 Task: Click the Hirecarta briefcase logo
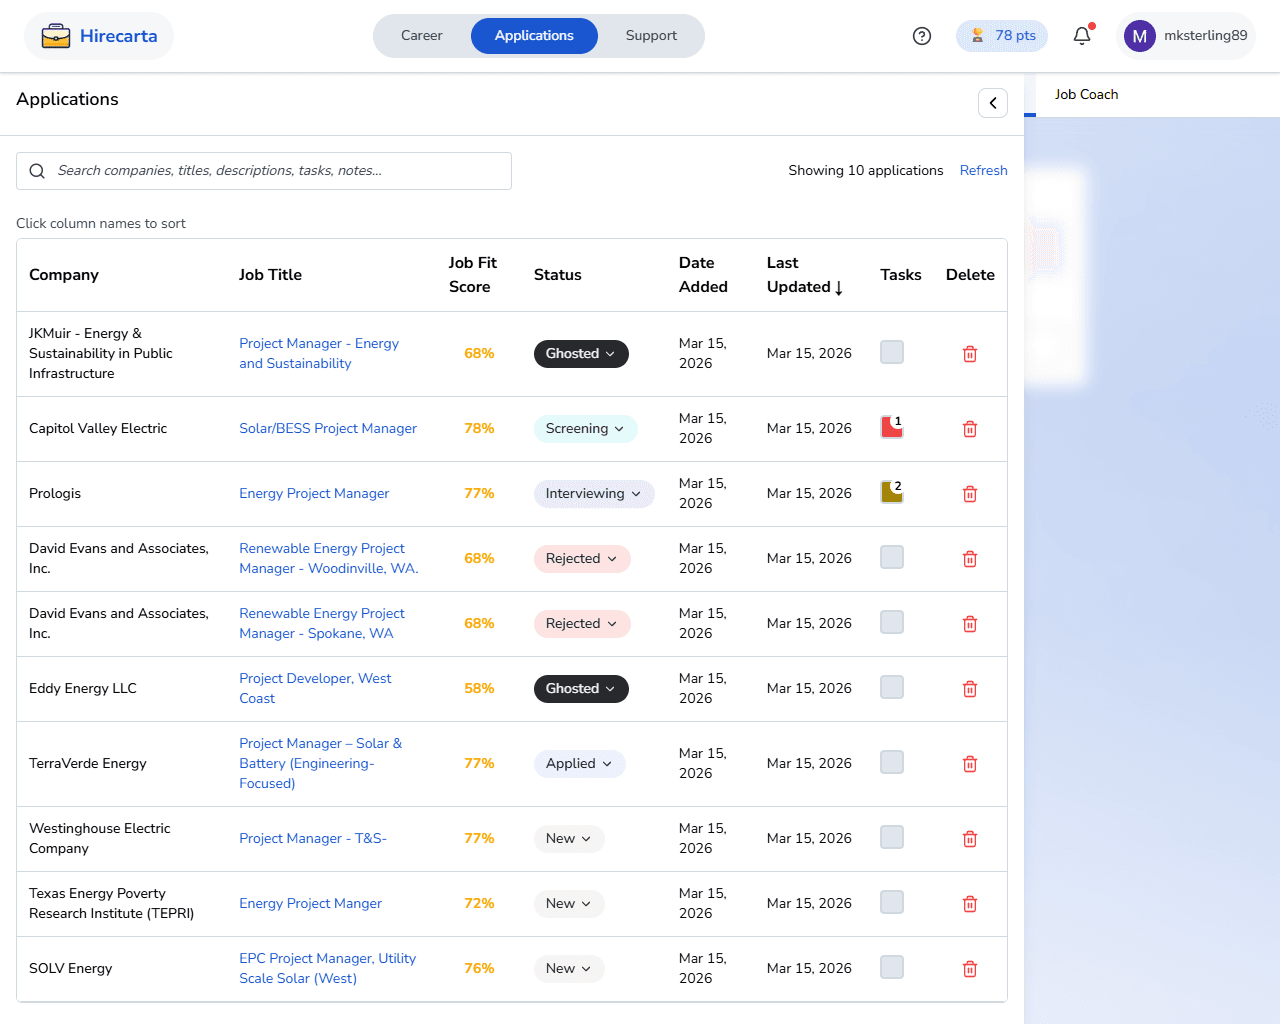tap(56, 36)
